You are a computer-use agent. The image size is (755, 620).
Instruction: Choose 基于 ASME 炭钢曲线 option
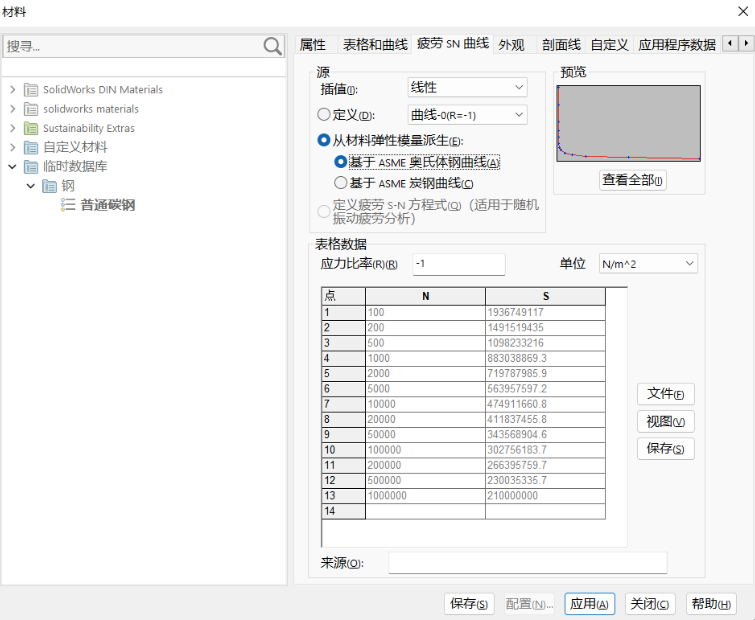click(341, 183)
